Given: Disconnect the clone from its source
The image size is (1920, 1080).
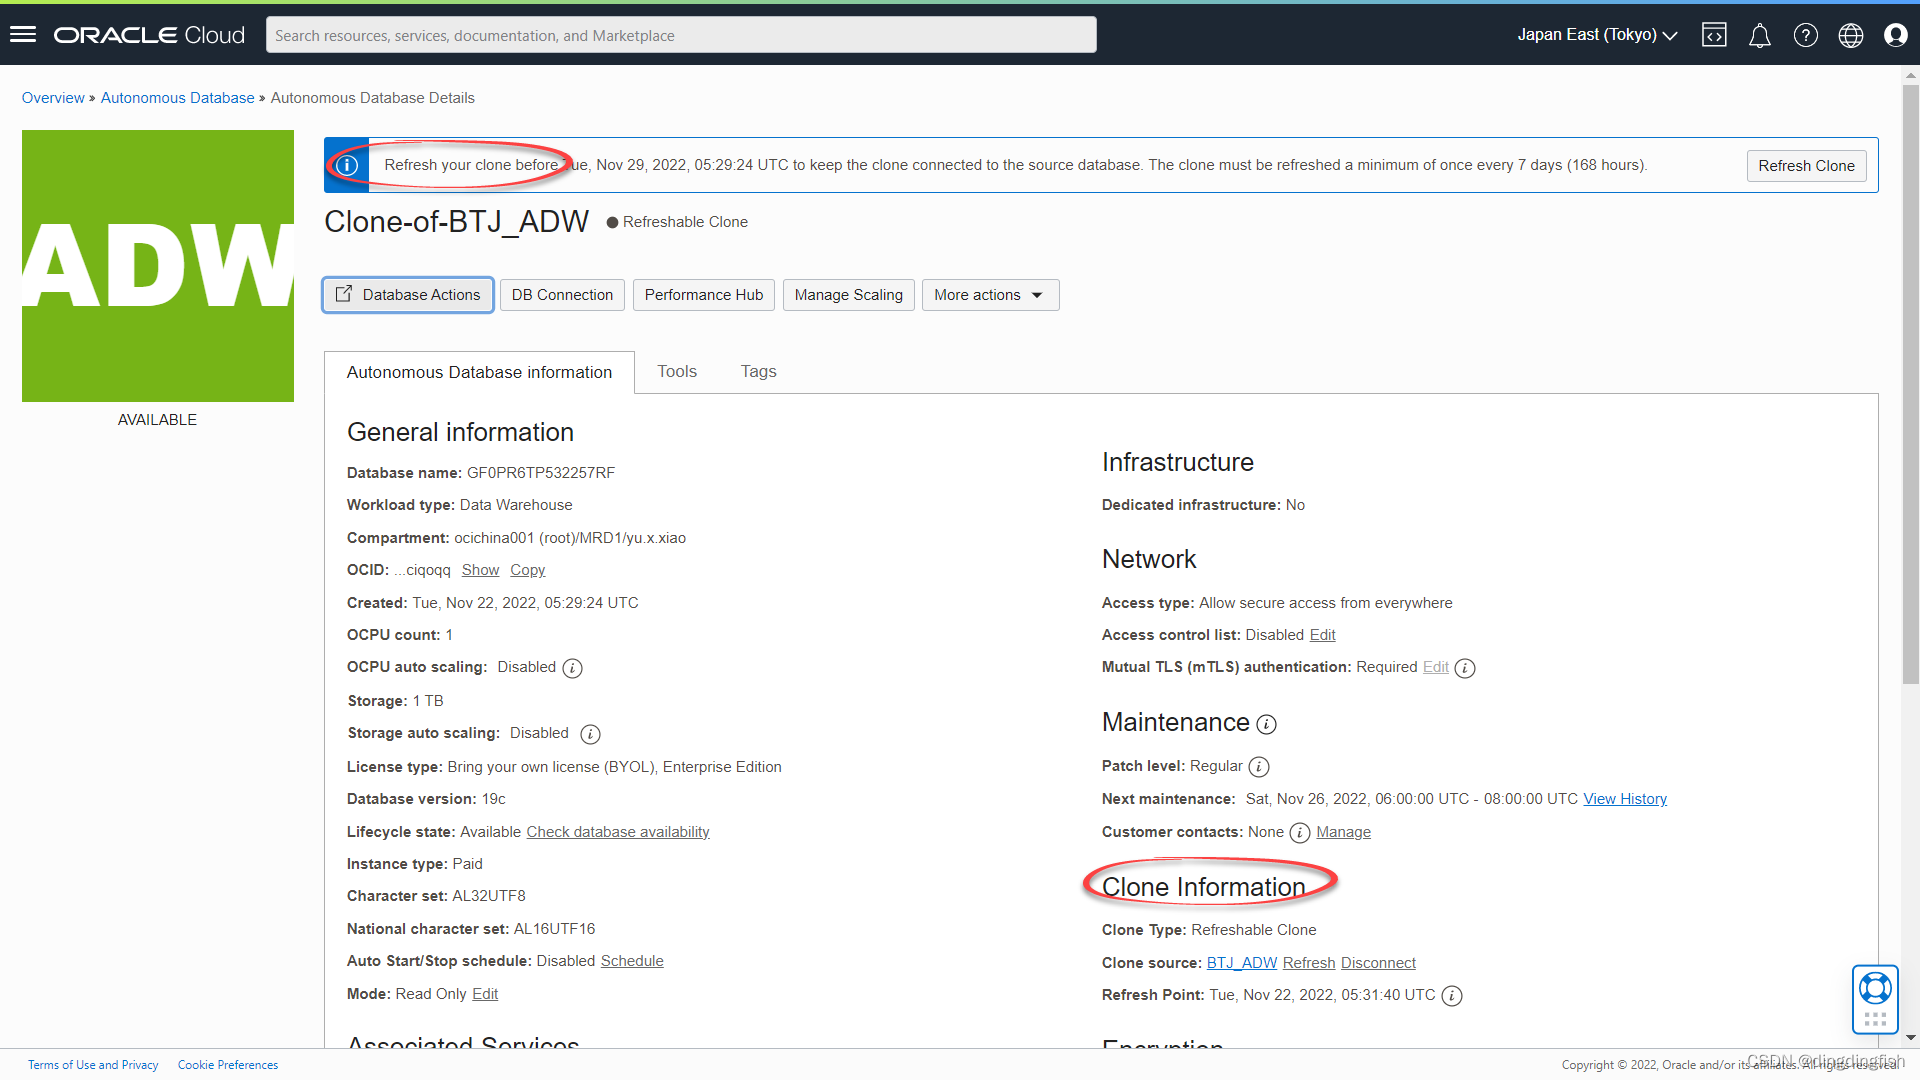Looking at the screenshot, I should click(1378, 963).
